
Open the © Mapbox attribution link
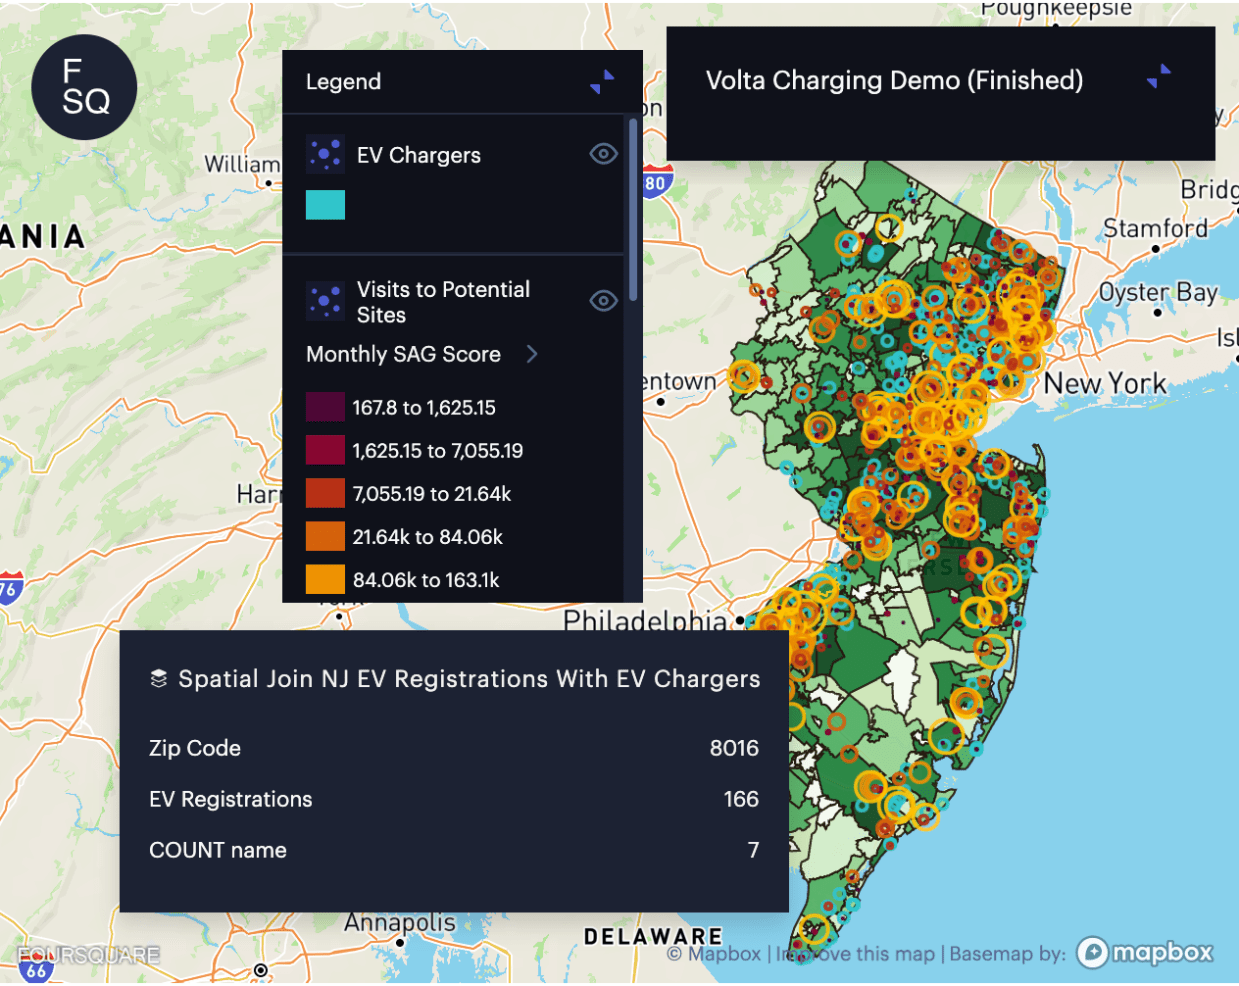[714, 954]
